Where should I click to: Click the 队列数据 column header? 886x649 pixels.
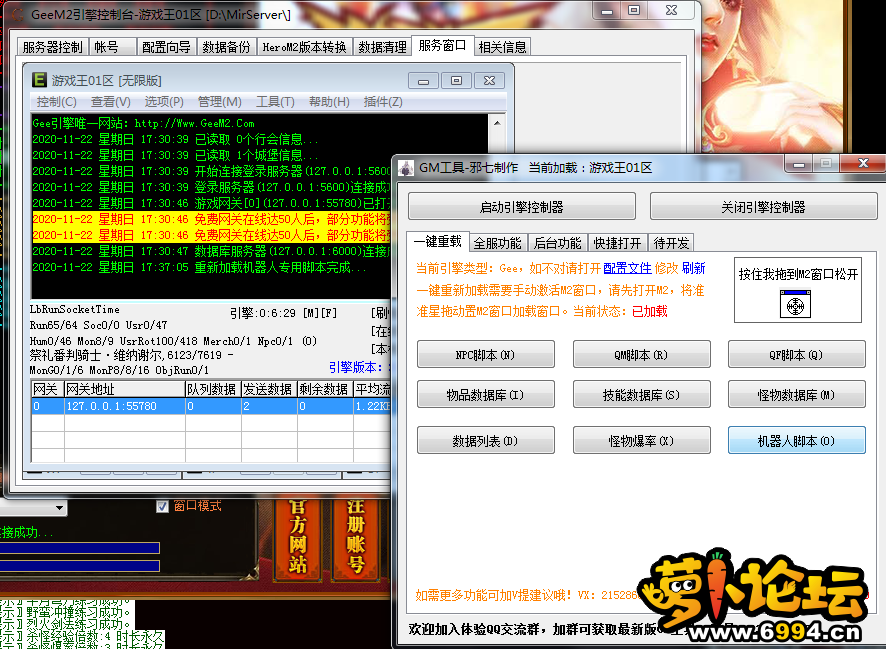click(x=213, y=389)
